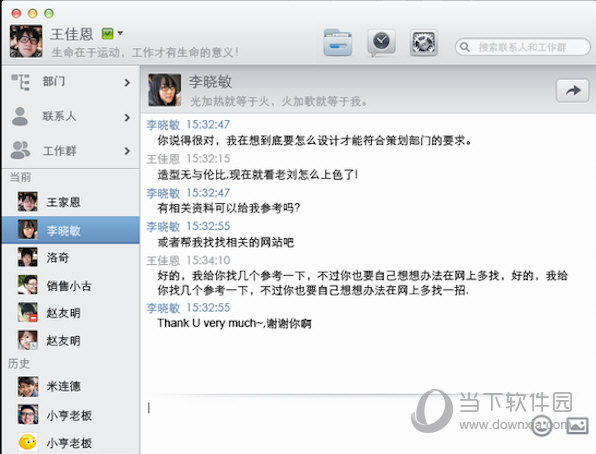596x454 pixels.
Task: Click the 李晓敏 name in chat header
Action: (210, 81)
